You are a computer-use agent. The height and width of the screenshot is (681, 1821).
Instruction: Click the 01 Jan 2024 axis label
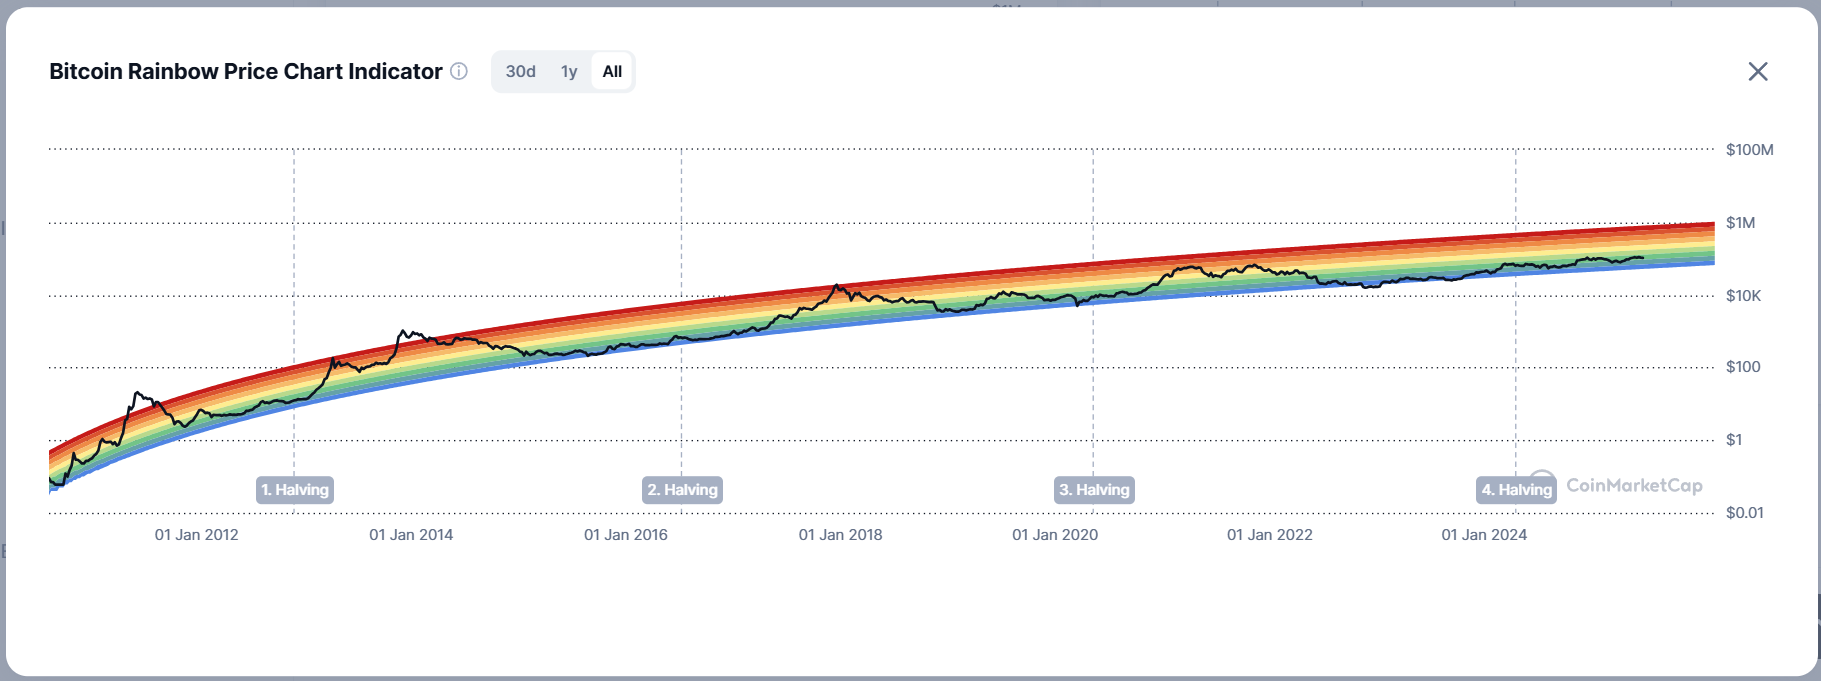(x=1484, y=535)
